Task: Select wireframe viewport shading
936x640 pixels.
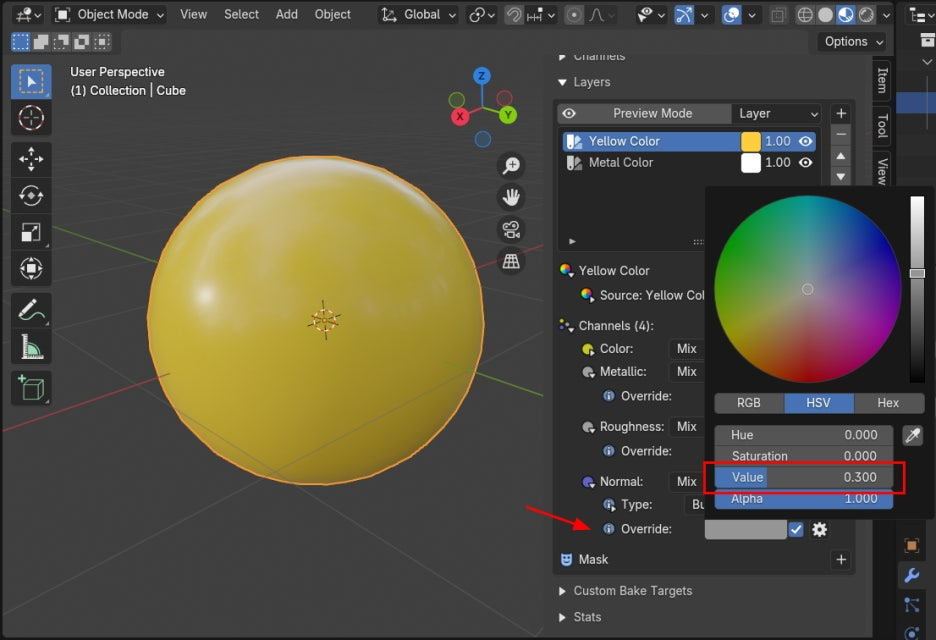Action: point(805,15)
